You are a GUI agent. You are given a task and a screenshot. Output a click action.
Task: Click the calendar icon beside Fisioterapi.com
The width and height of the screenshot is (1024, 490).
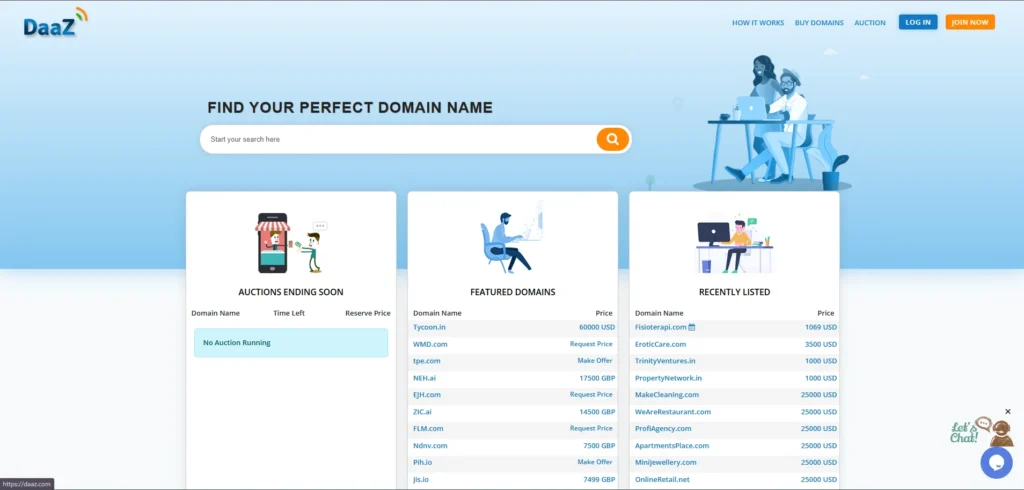pos(692,327)
